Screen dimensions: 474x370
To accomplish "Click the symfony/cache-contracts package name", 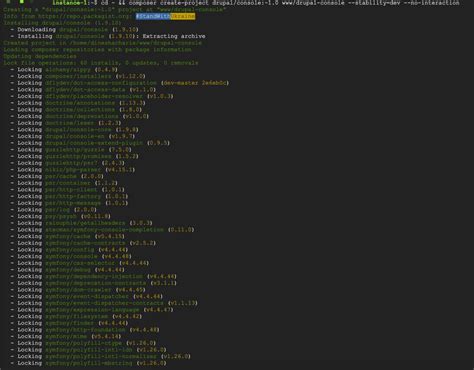I will [85, 243].
